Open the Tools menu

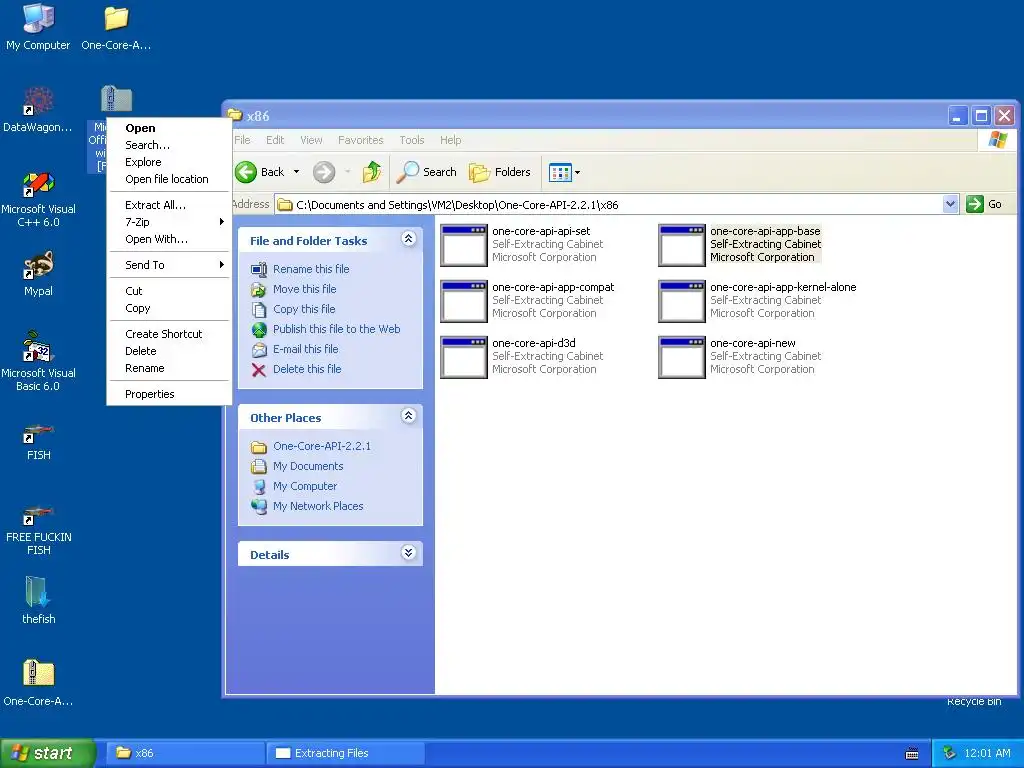[411, 140]
